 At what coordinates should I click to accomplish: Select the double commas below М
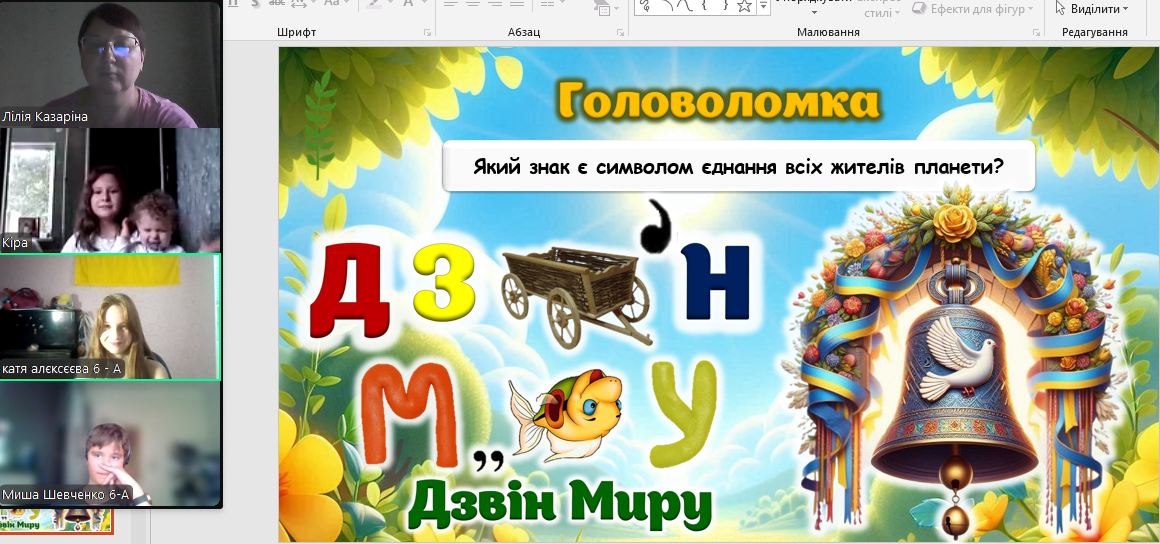coord(488,463)
